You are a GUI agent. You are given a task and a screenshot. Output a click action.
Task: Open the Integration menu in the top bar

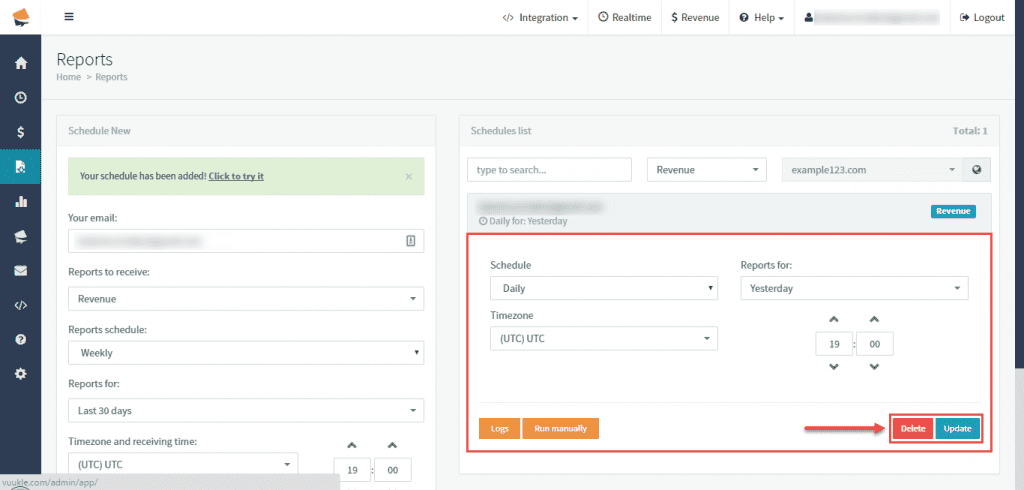pos(540,18)
